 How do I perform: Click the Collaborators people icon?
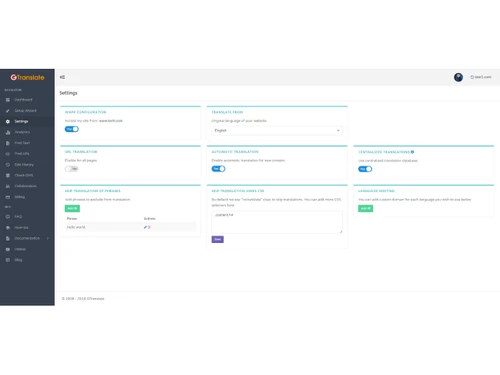8,186
